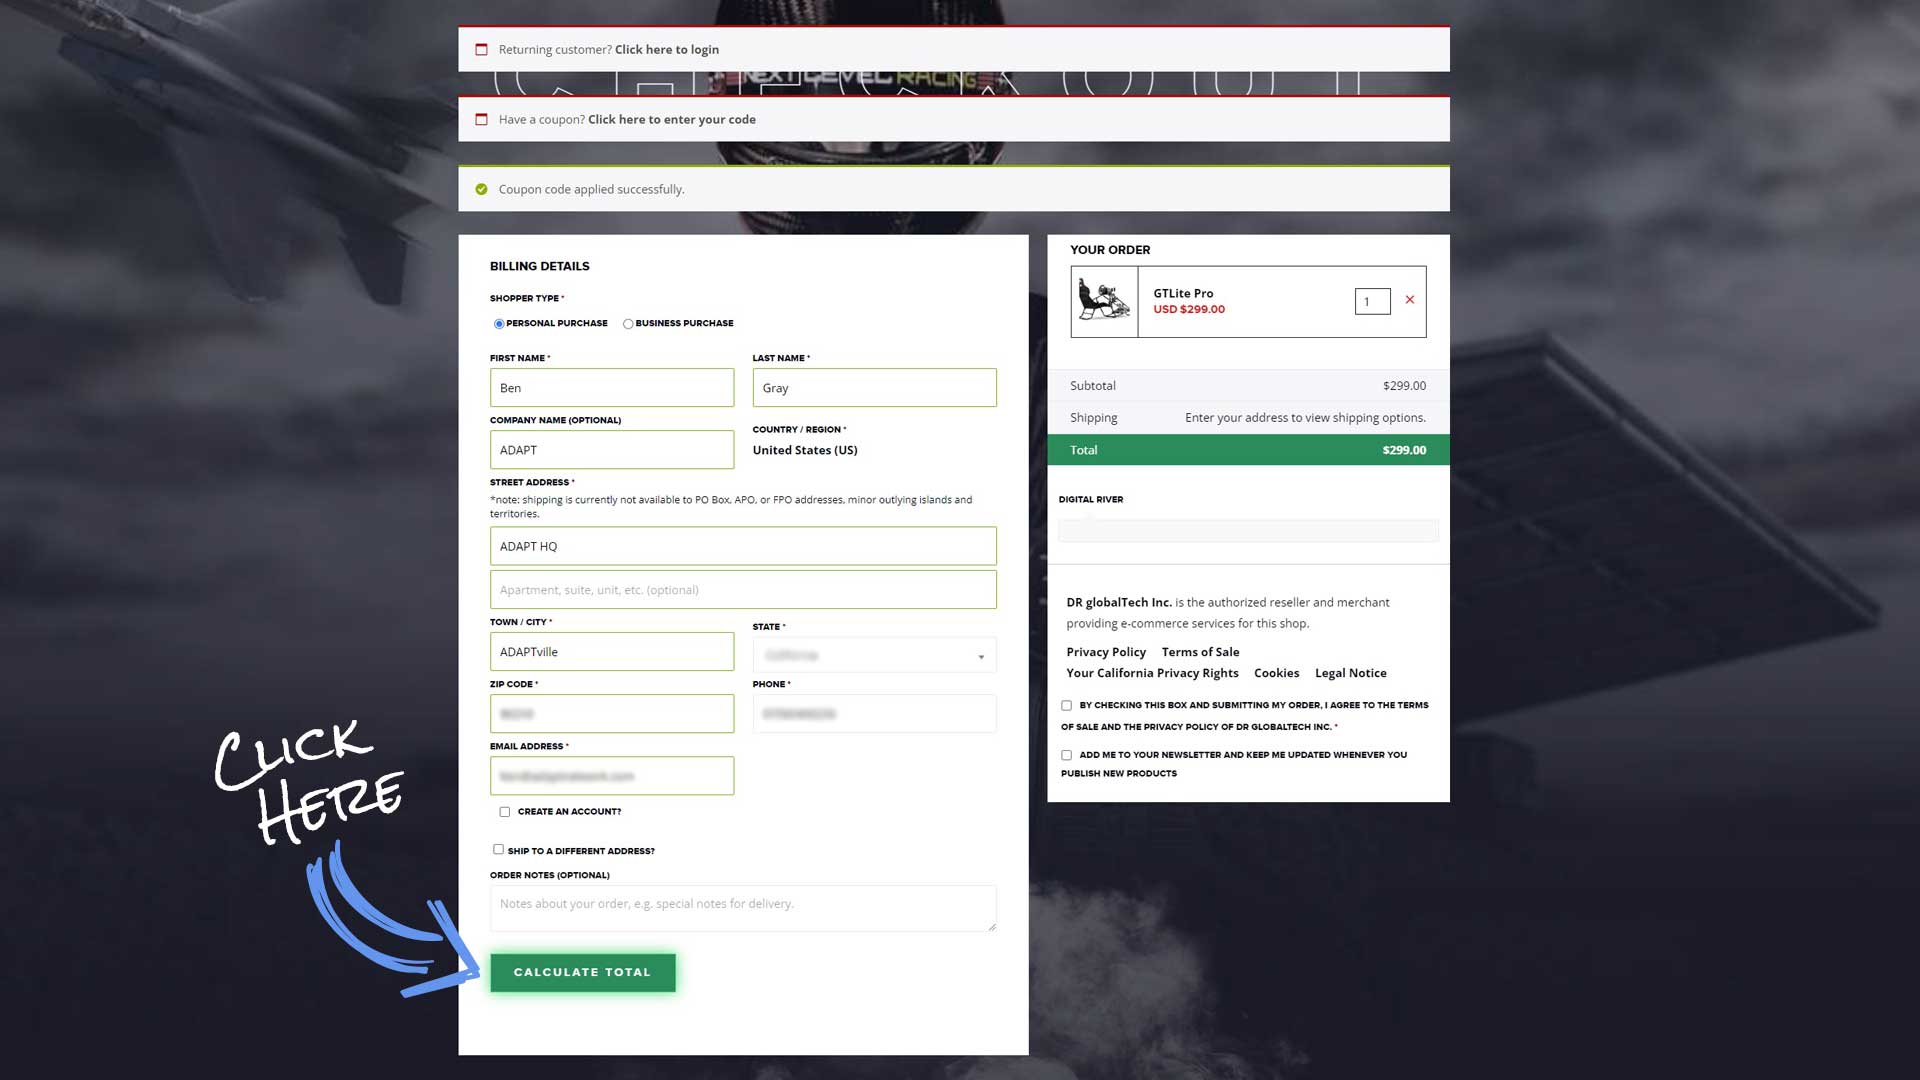Click the returning customer notice icon

(x=481, y=49)
